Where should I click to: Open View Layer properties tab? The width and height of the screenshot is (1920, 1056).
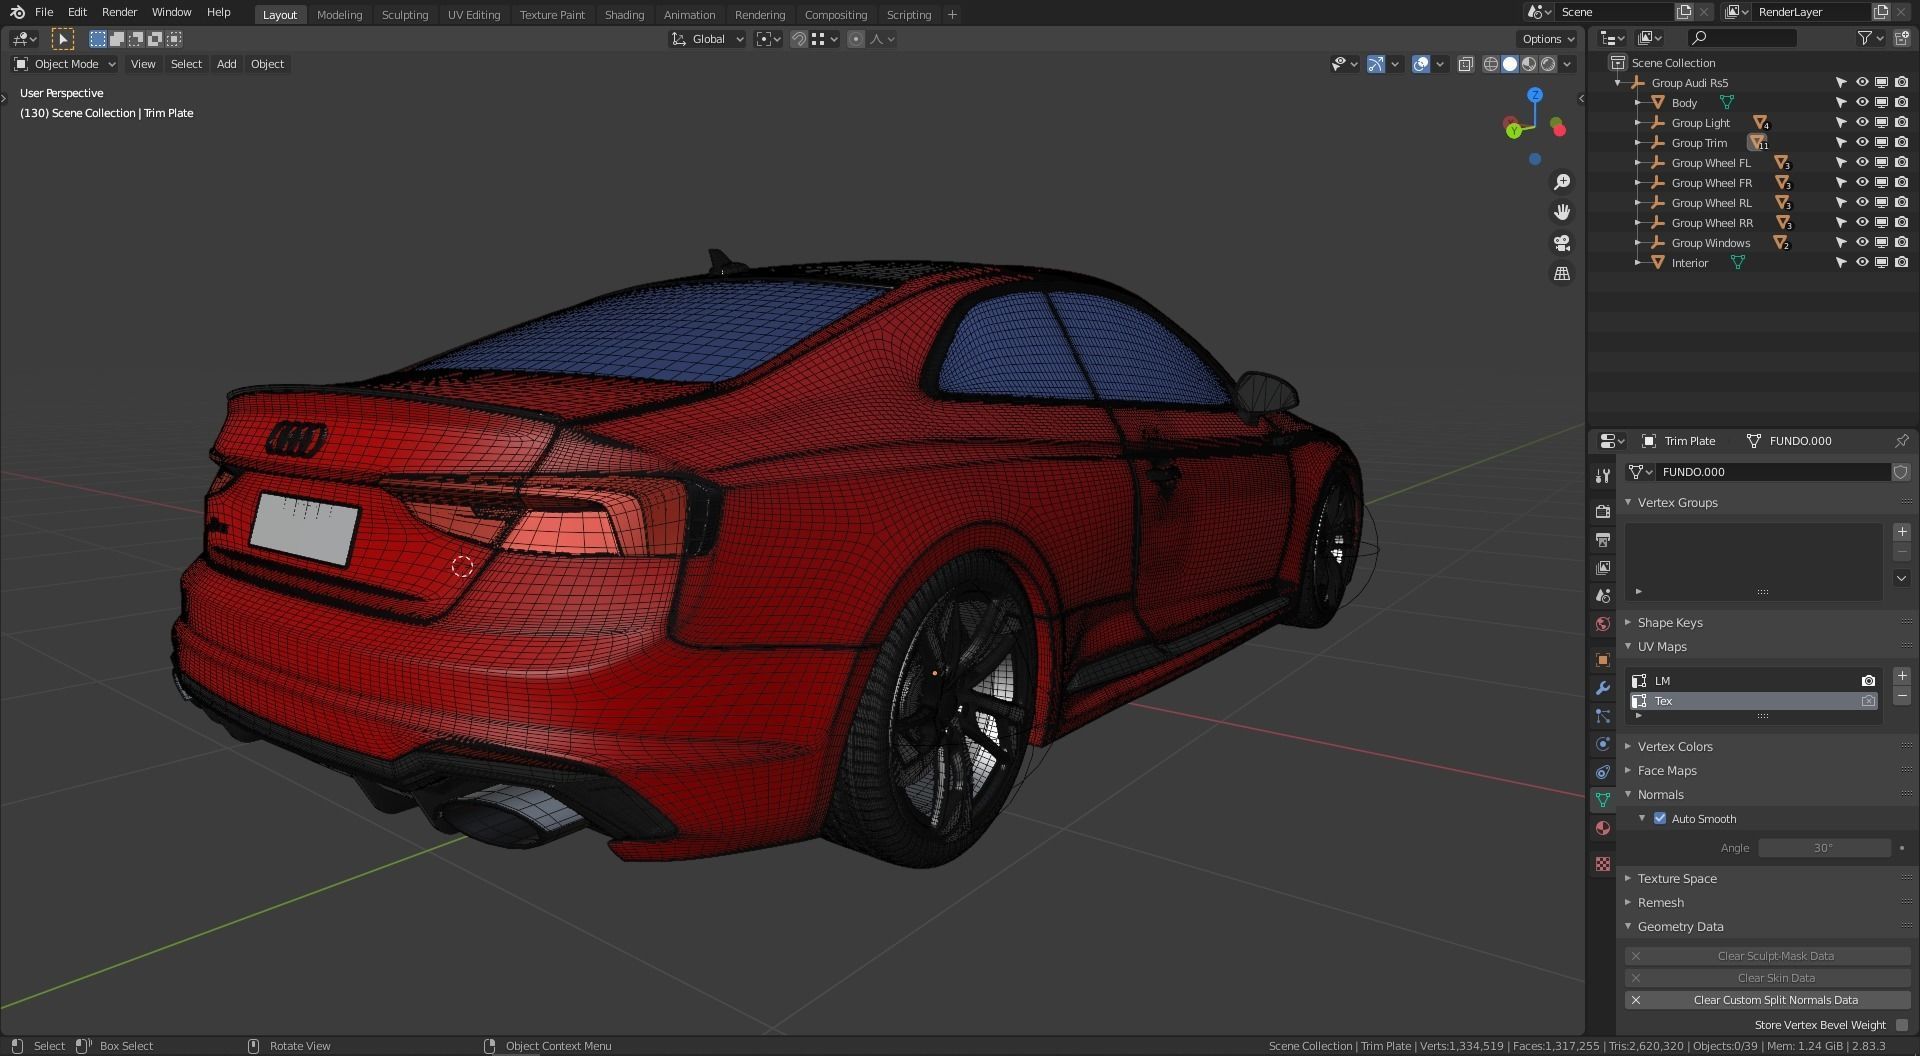(1603, 568)
